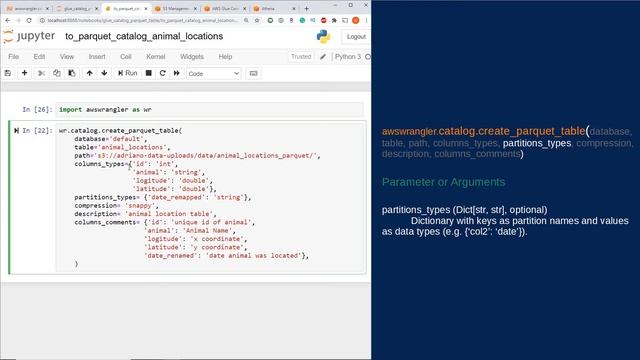Viewport: 640px width, 360px height.
Task: Click the table='animal_locations' line
Action: tap(122, 147)
